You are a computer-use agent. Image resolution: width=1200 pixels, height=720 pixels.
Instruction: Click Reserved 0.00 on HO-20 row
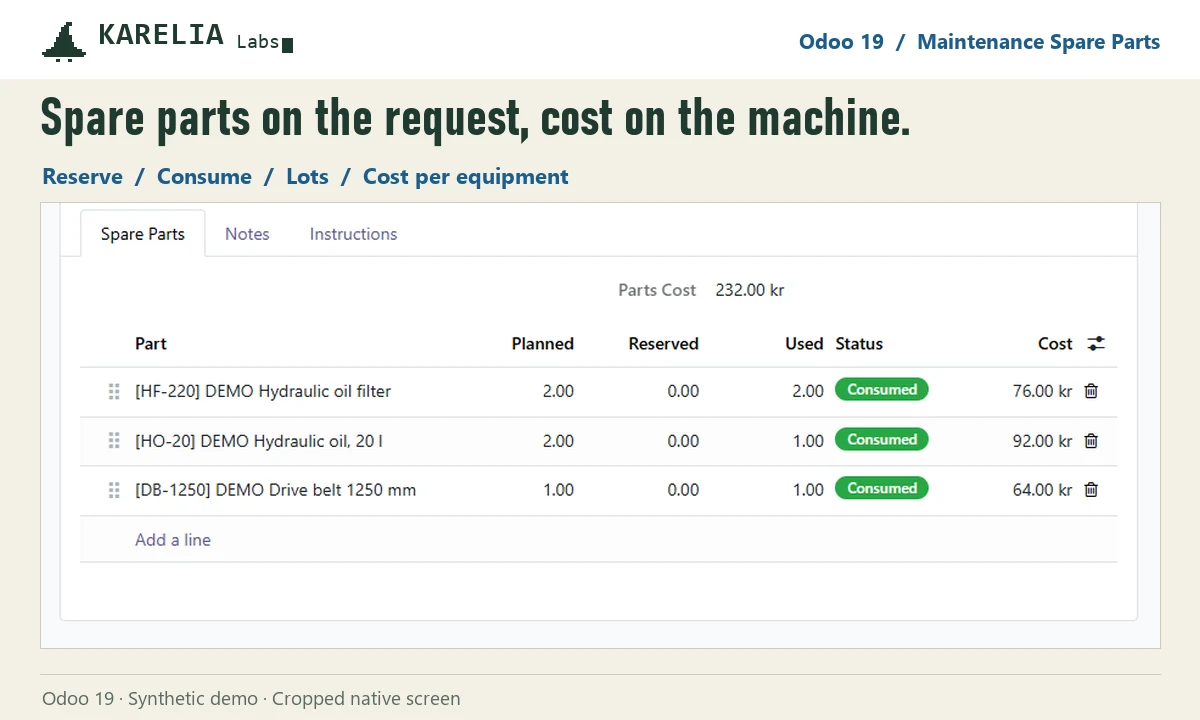pyautogui.click(x=683, y=441)
